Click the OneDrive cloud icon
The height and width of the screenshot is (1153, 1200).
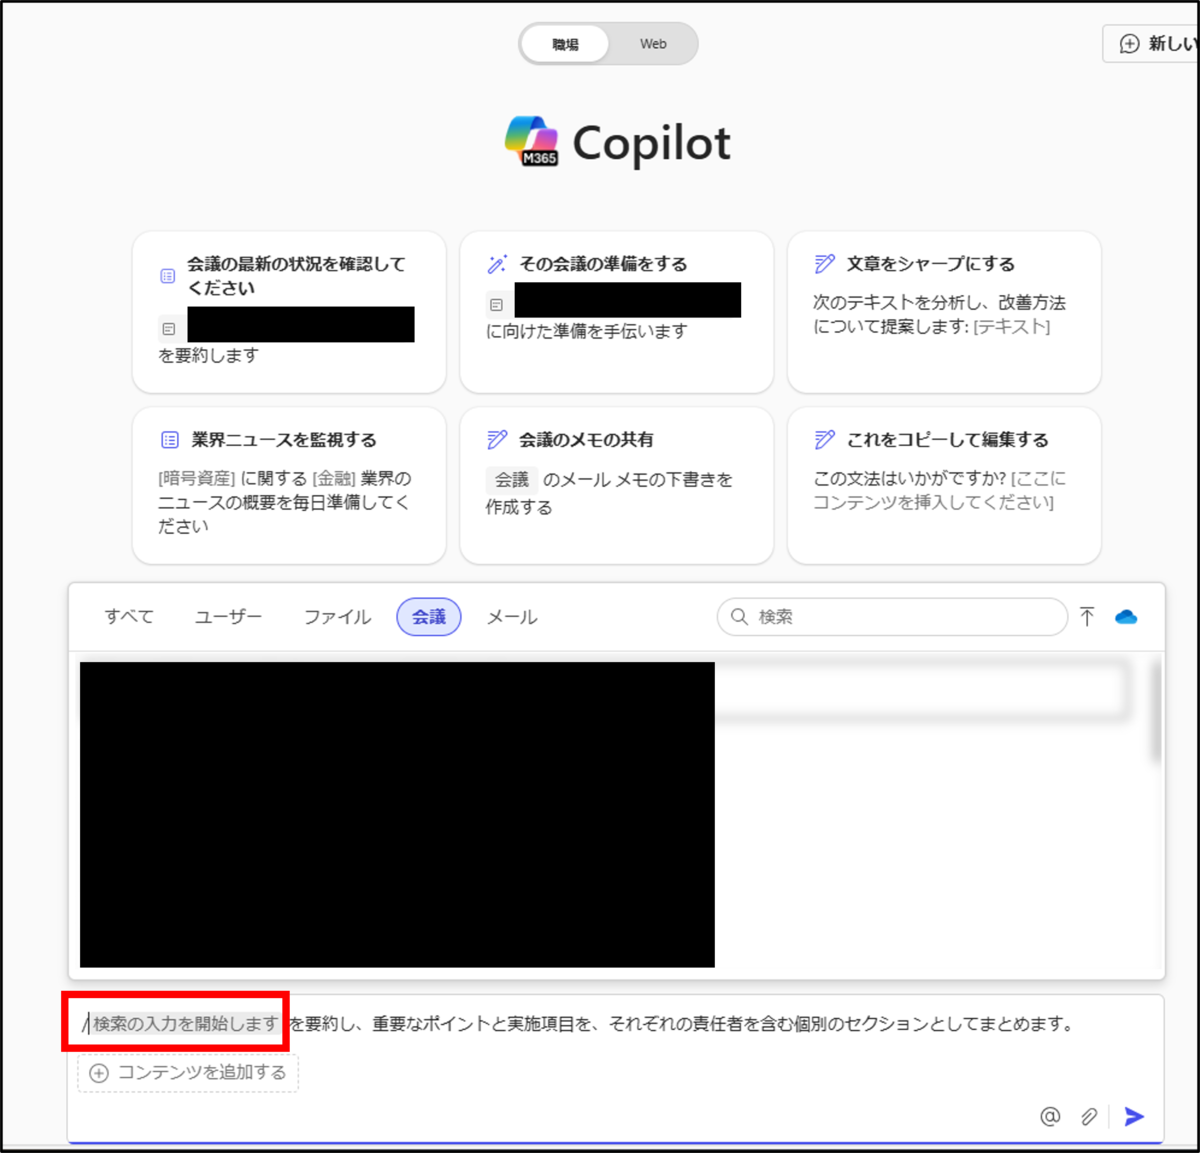tap(1126, 617)
